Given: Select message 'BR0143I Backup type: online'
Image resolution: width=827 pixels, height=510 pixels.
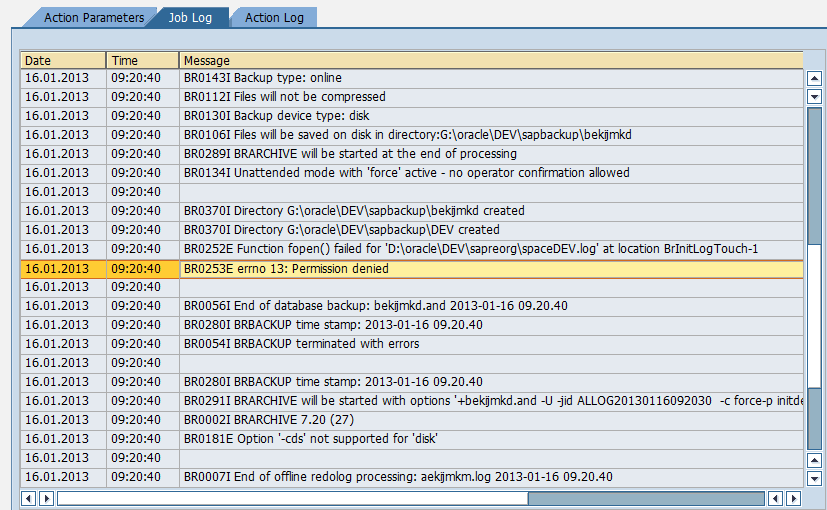Looking at the screenshot, I should (491, 78).
